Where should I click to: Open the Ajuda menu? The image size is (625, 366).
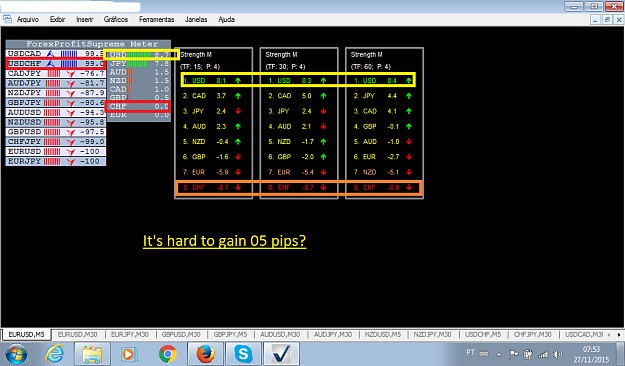pyautogui.click(x=226, y=19)
